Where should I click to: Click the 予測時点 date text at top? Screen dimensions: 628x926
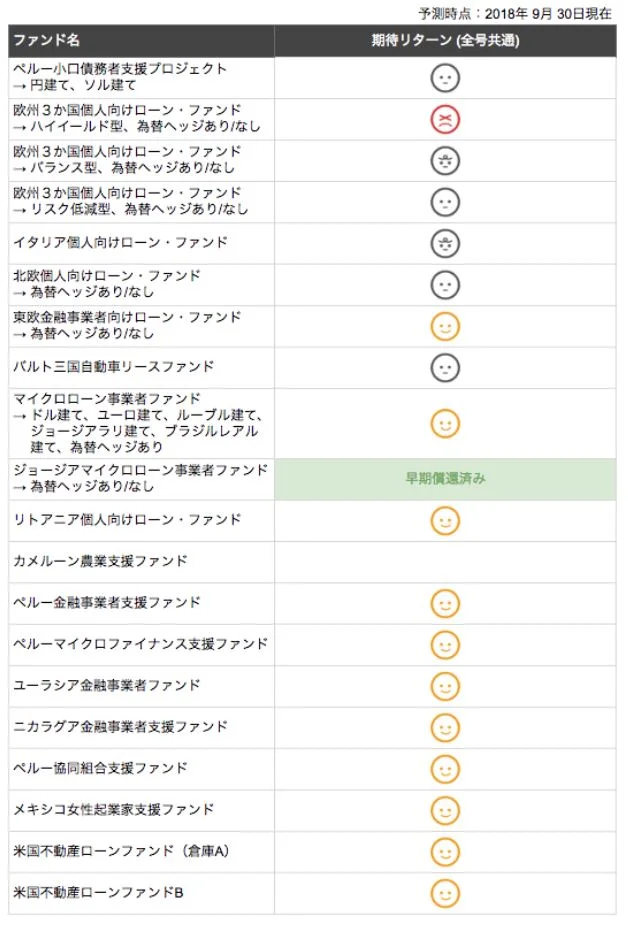point(516,13)
